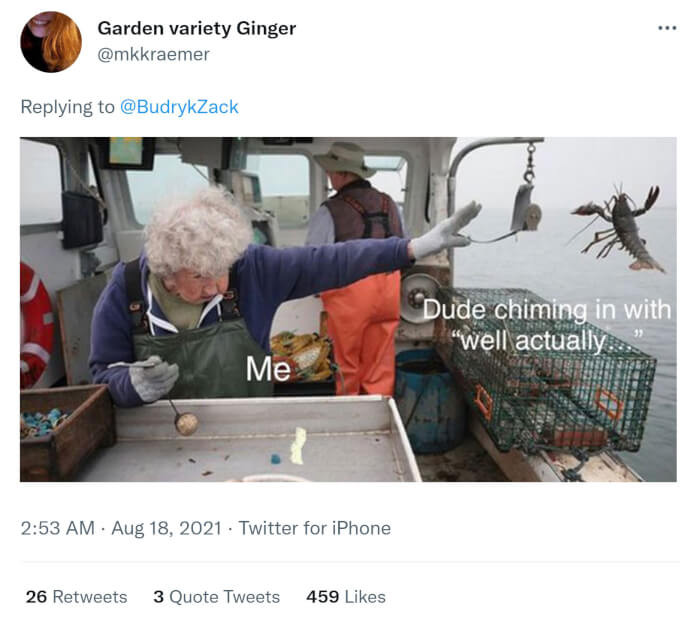The width and height of the screenshot is (700, 629).
Task: Click the "Replying to" text
Action: point(67,107)
